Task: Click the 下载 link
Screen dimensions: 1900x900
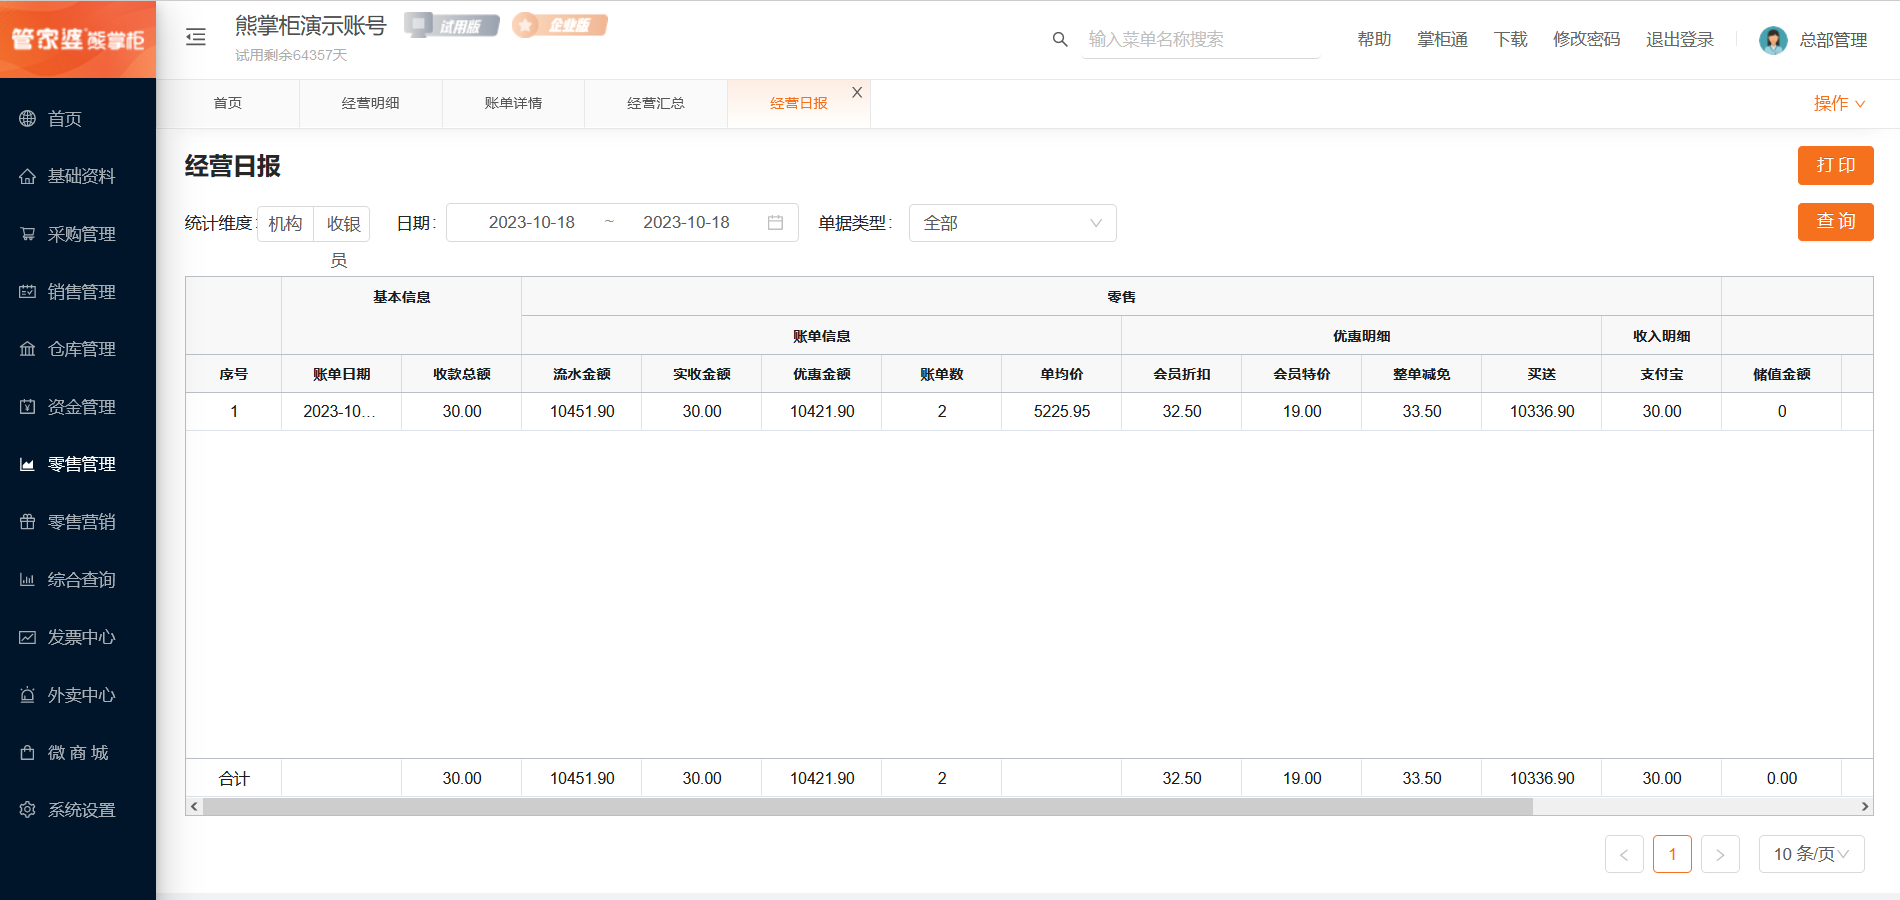Action: pos(1510,39)
